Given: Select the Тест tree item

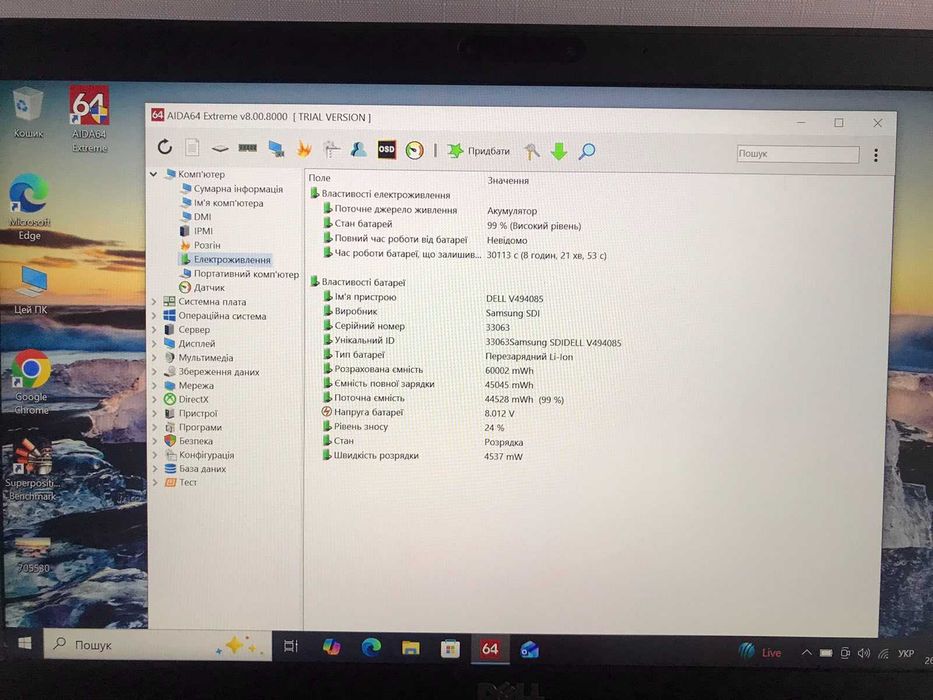Looking at the screenshot, I should tap(188, 482).
